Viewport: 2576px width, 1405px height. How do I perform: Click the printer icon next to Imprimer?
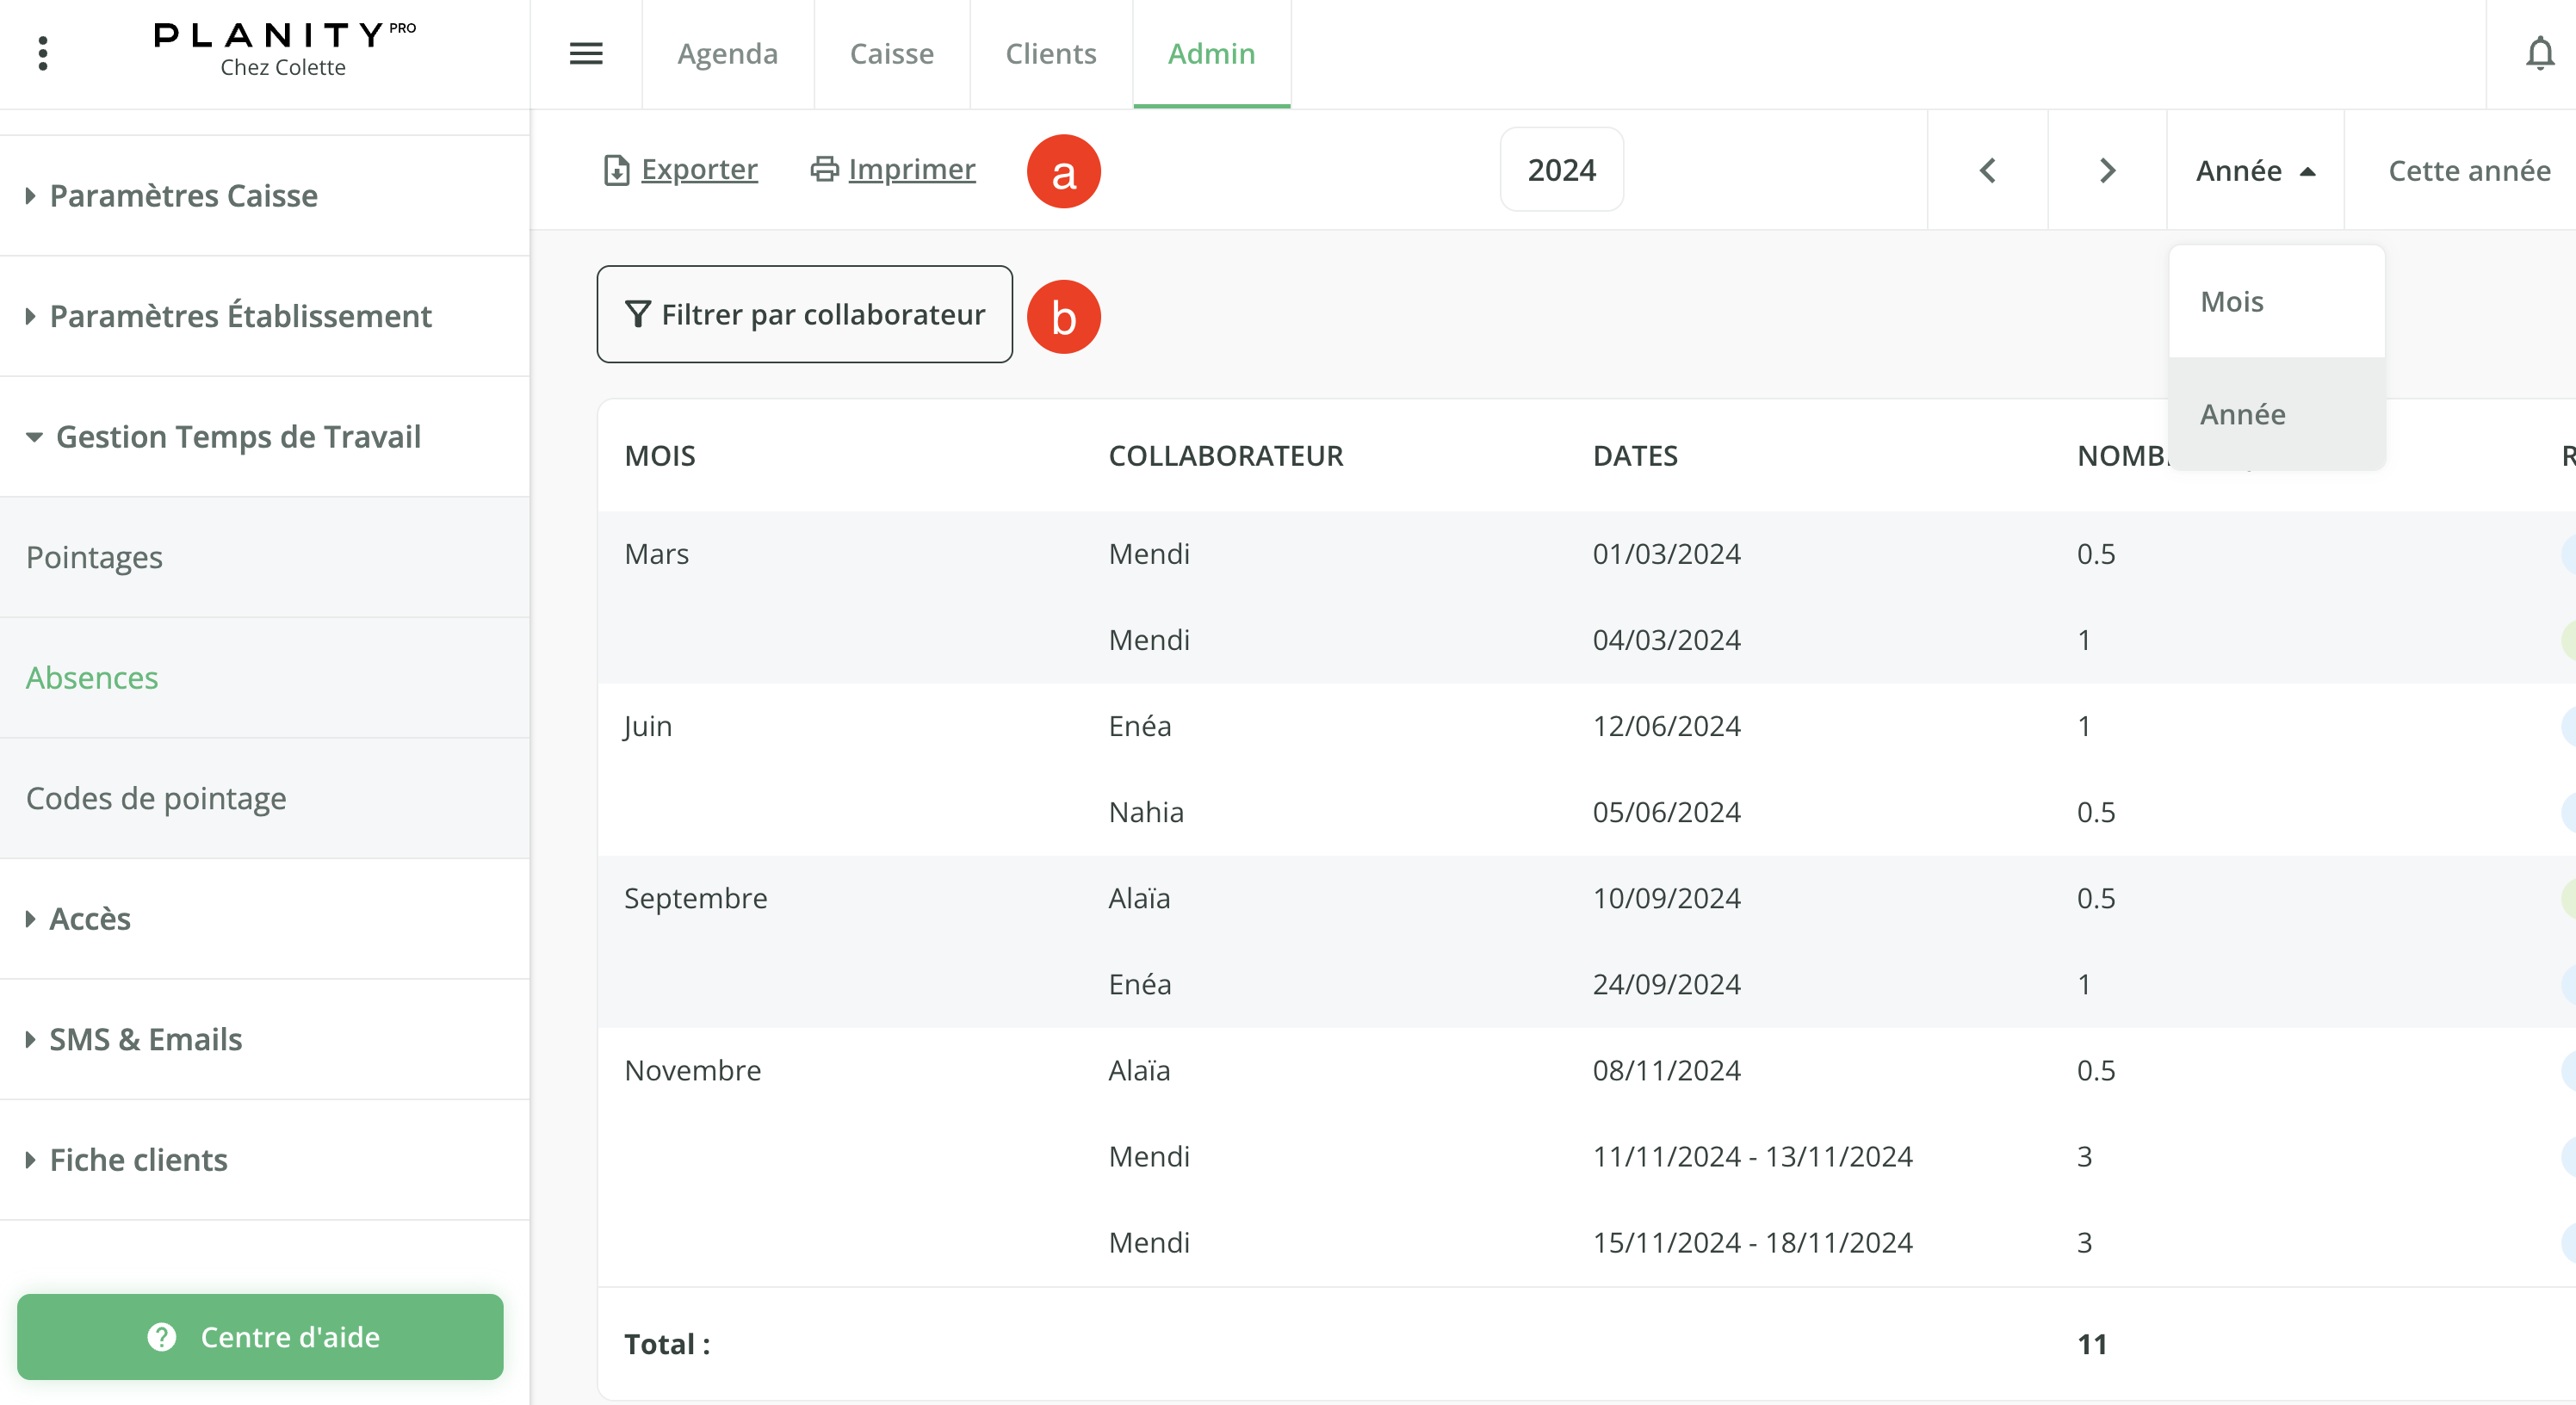822,169
